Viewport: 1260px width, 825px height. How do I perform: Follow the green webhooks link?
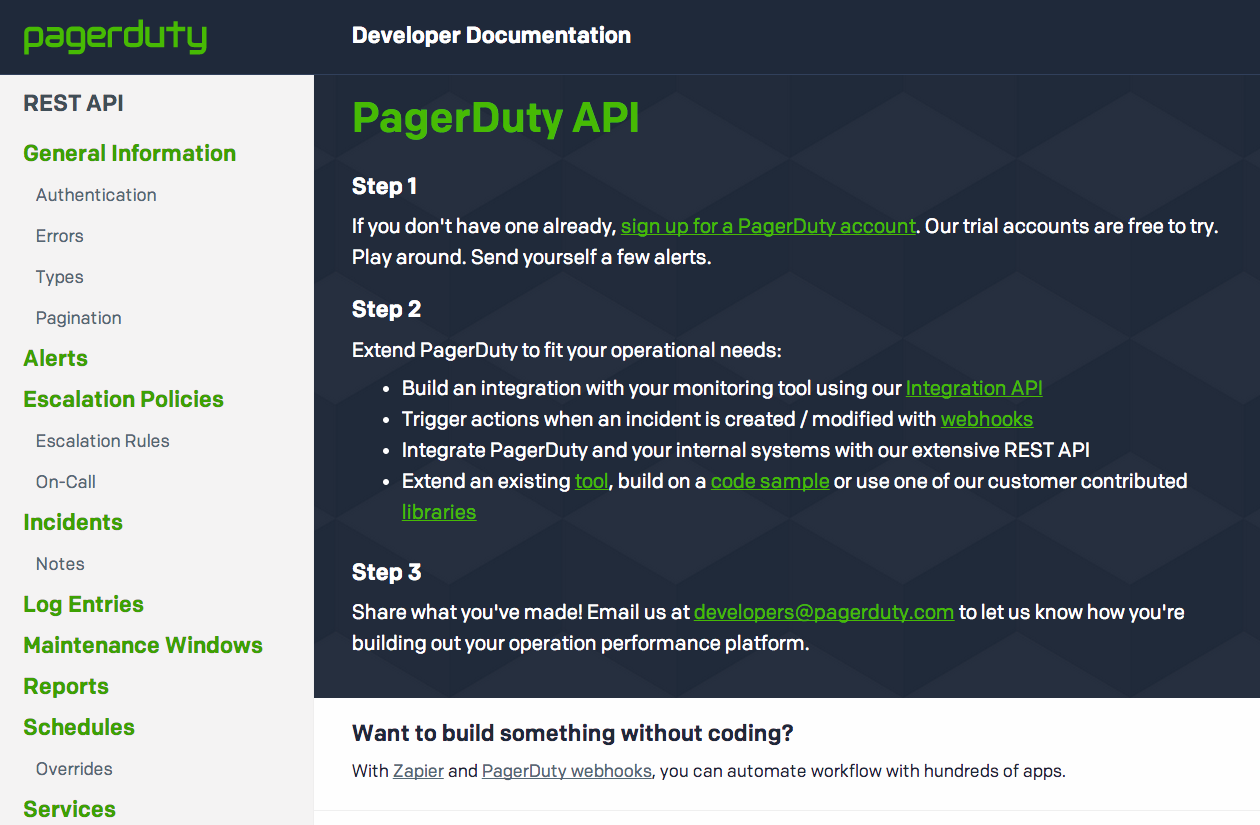[x=987, y=419]
